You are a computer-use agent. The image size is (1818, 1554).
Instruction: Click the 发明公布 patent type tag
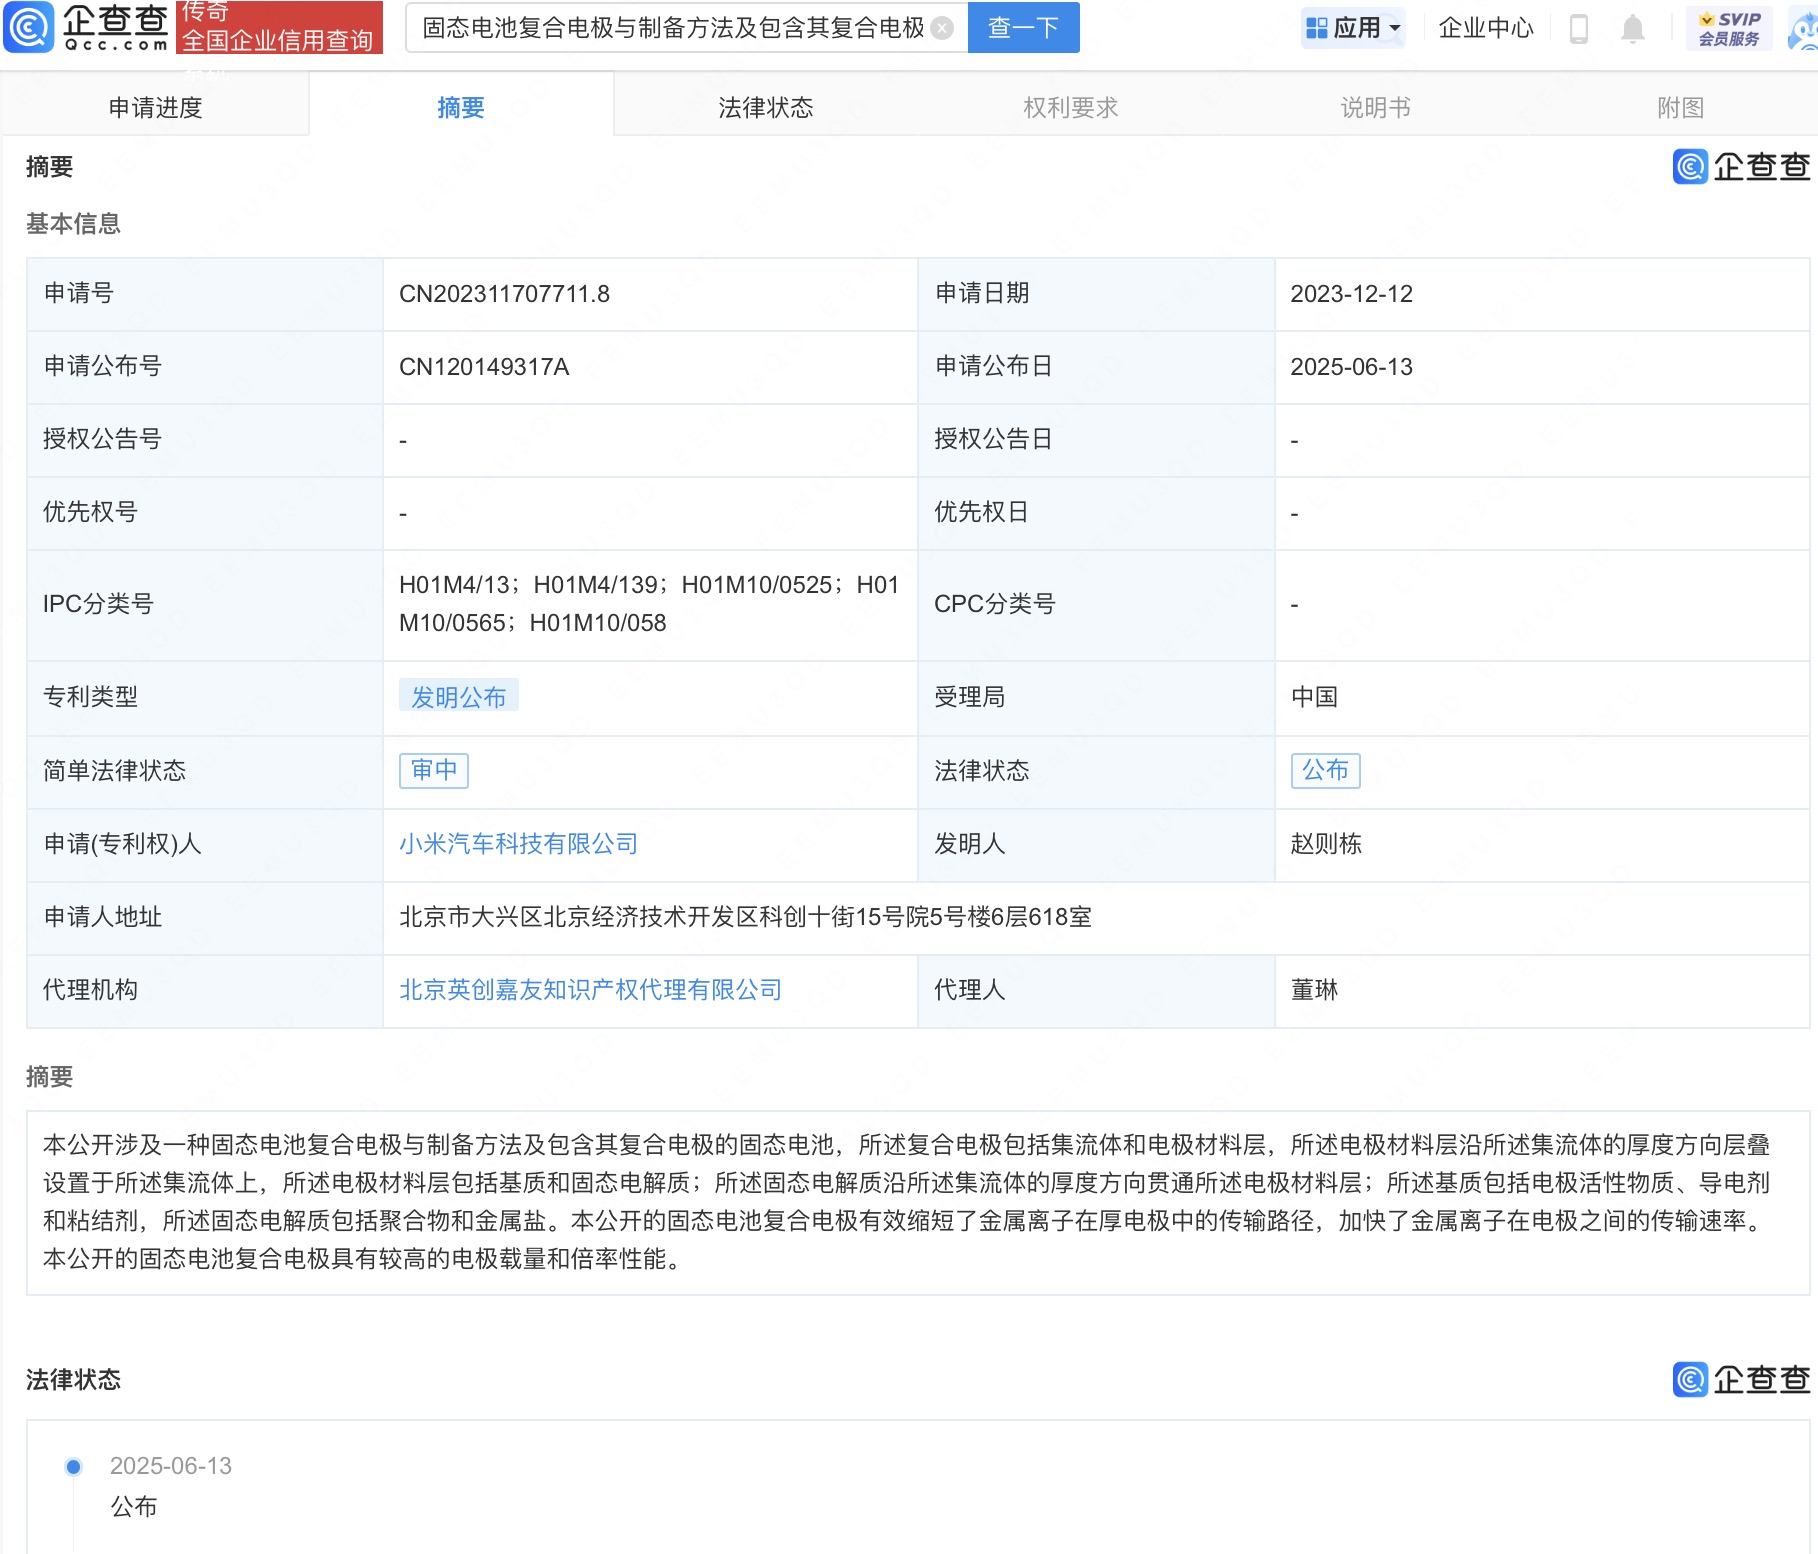[459, 696]
